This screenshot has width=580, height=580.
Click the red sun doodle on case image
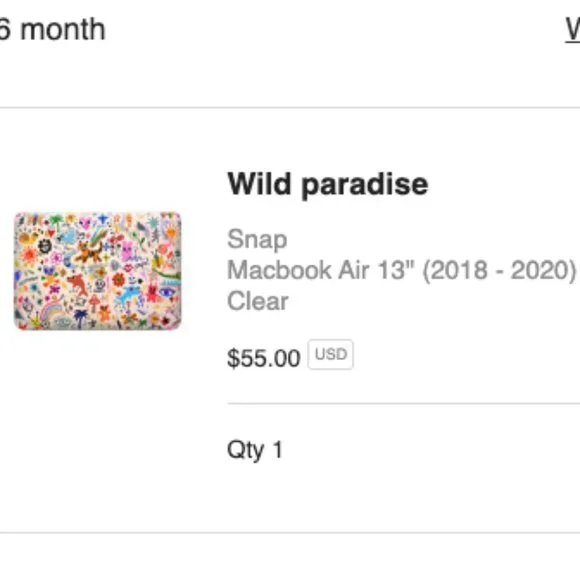[29, 255]
